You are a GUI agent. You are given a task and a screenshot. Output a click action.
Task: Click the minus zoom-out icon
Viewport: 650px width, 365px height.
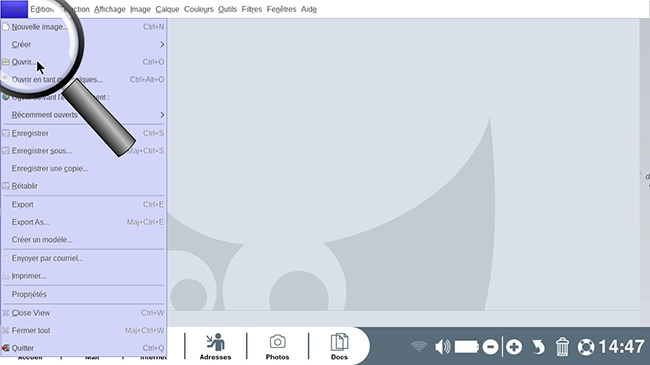490,347
